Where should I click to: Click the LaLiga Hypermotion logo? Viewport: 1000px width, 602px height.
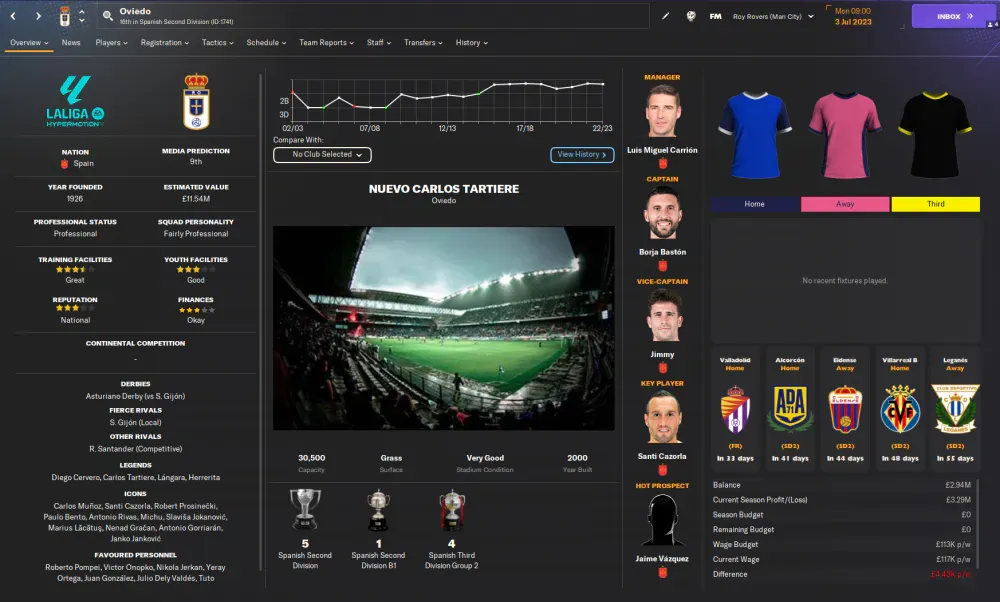[x=75, y=101]
